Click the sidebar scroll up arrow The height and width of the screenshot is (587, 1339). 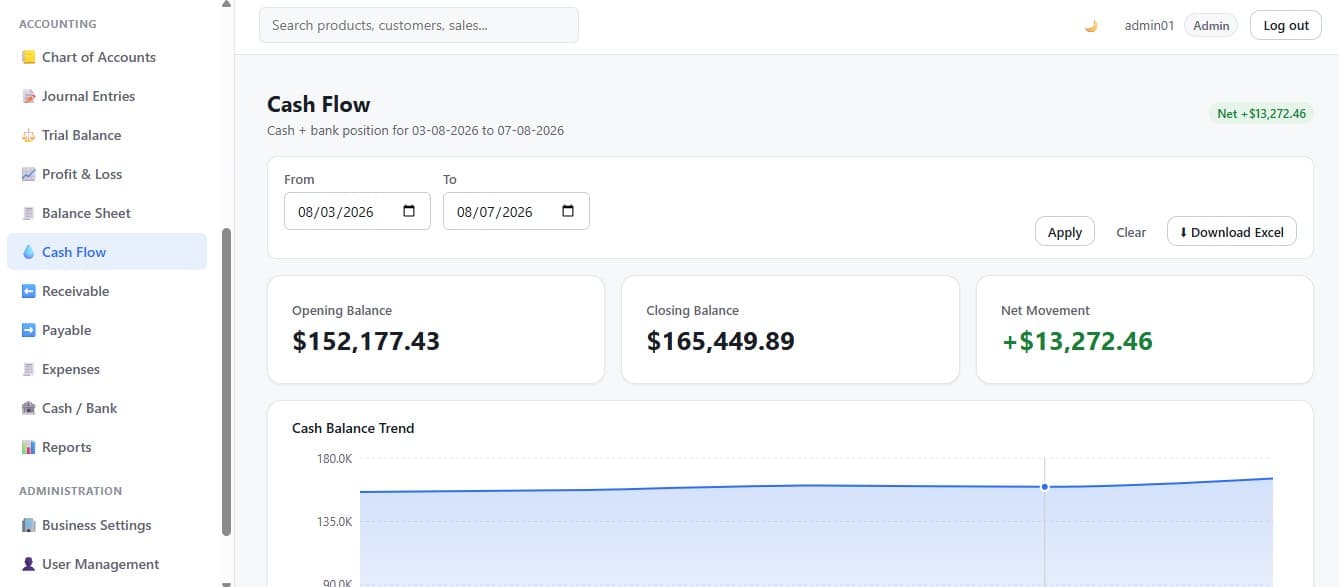(x=226, y=4)
